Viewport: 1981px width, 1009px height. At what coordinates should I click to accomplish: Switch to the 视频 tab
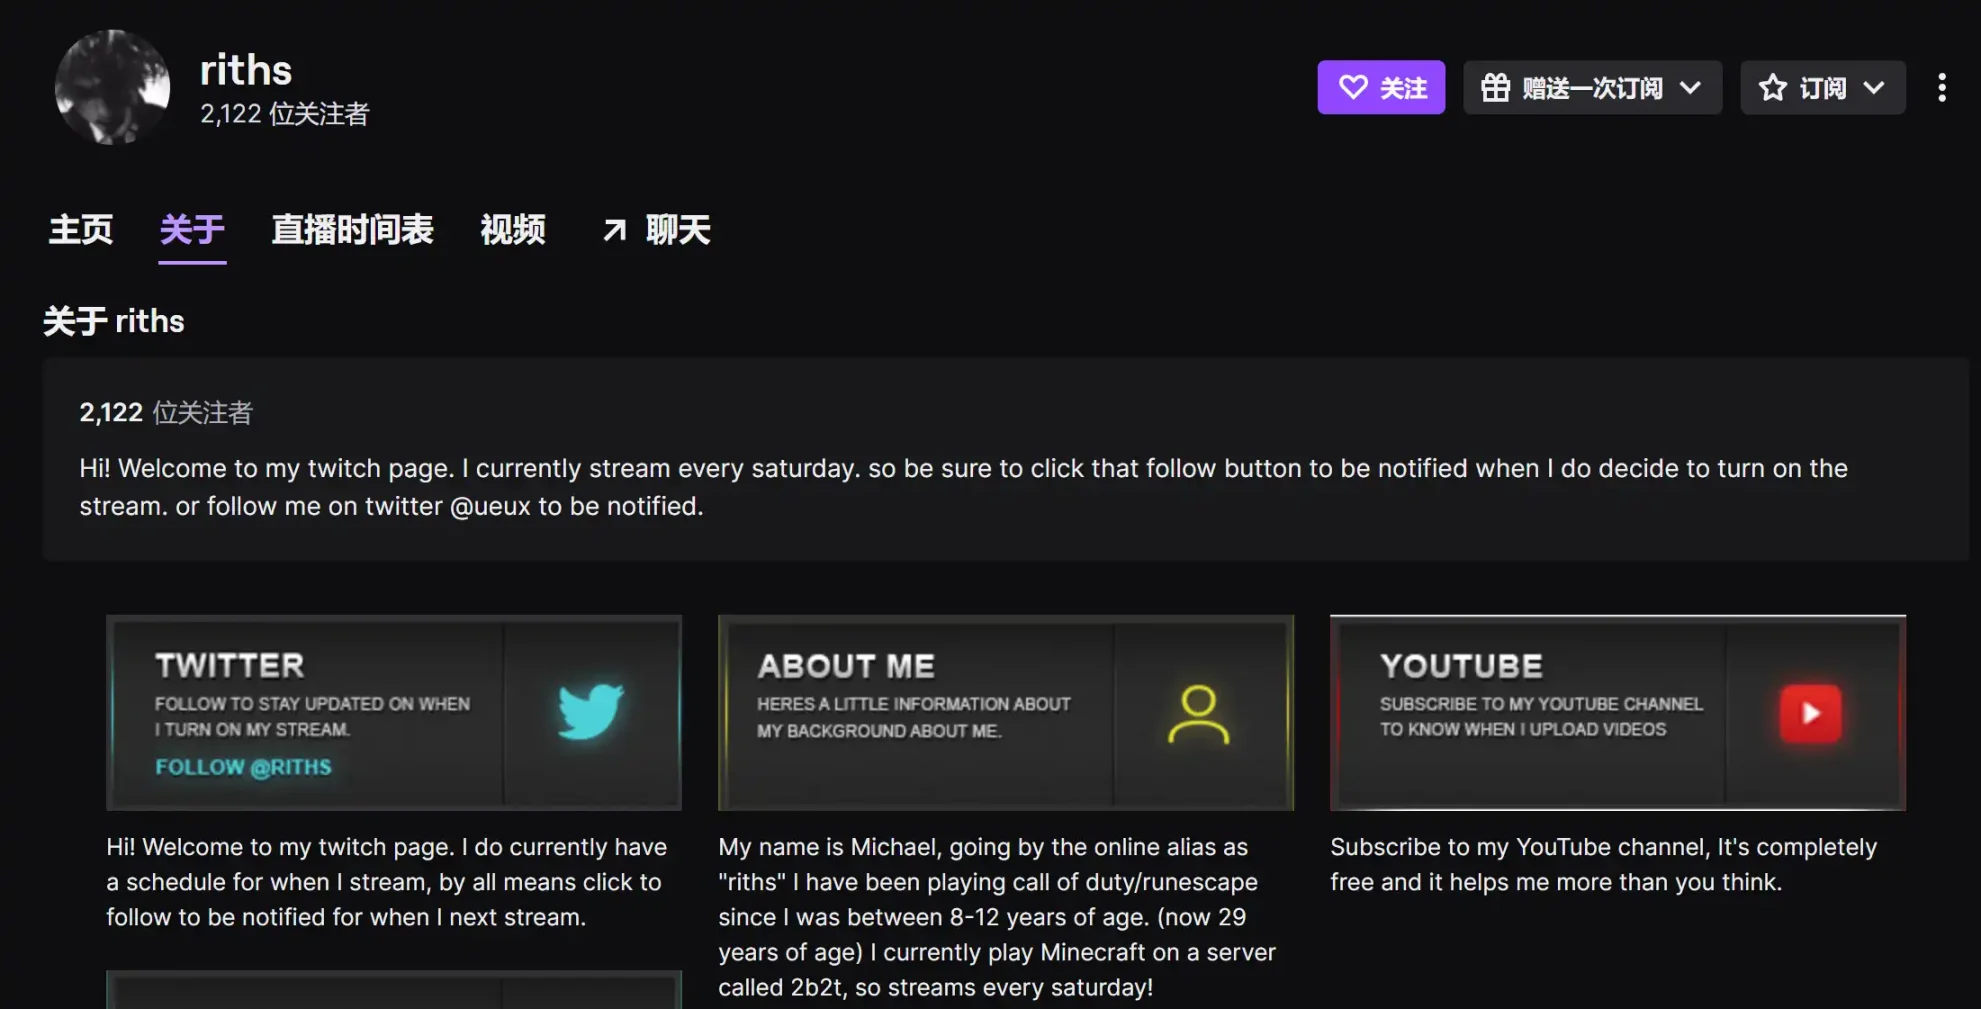pyautogui.click(x=514, y=229)
